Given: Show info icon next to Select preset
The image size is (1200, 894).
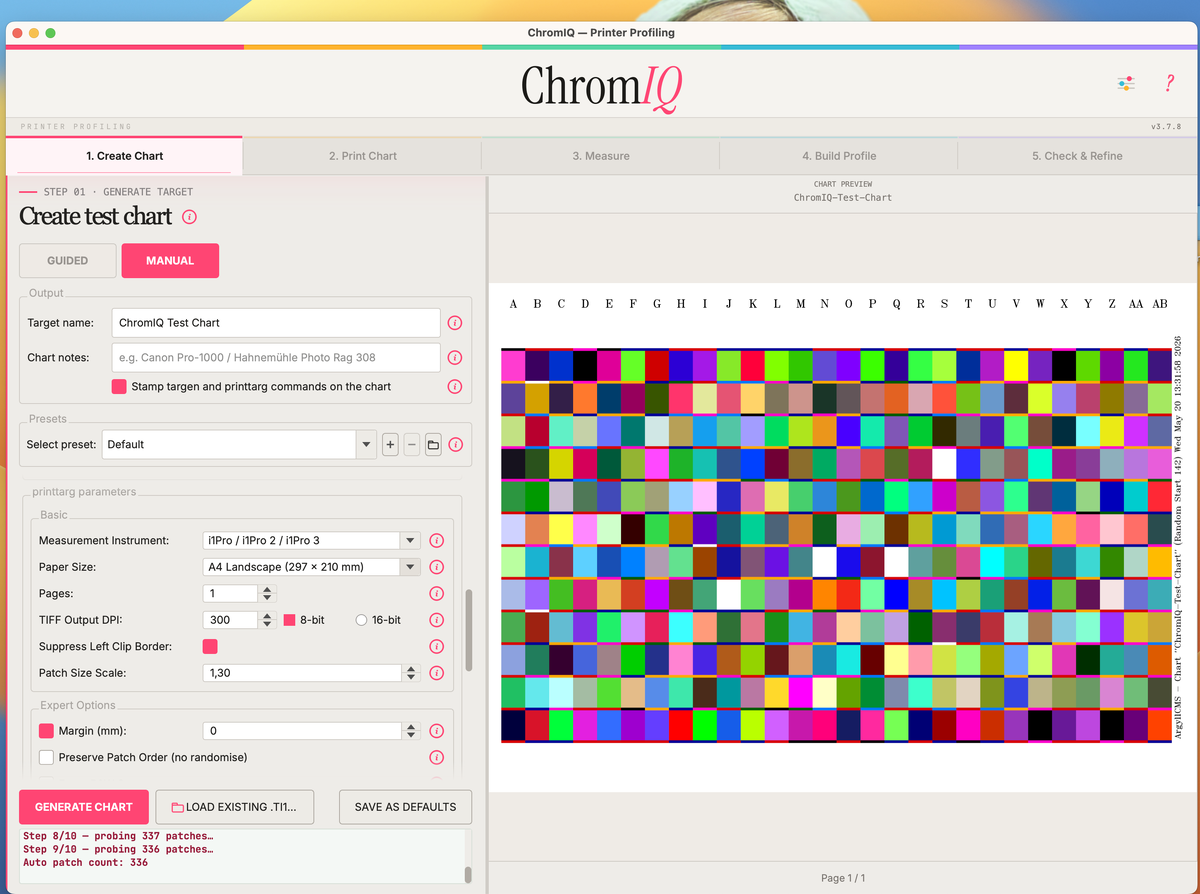Looking at the screenshot, I should (455, 444).
